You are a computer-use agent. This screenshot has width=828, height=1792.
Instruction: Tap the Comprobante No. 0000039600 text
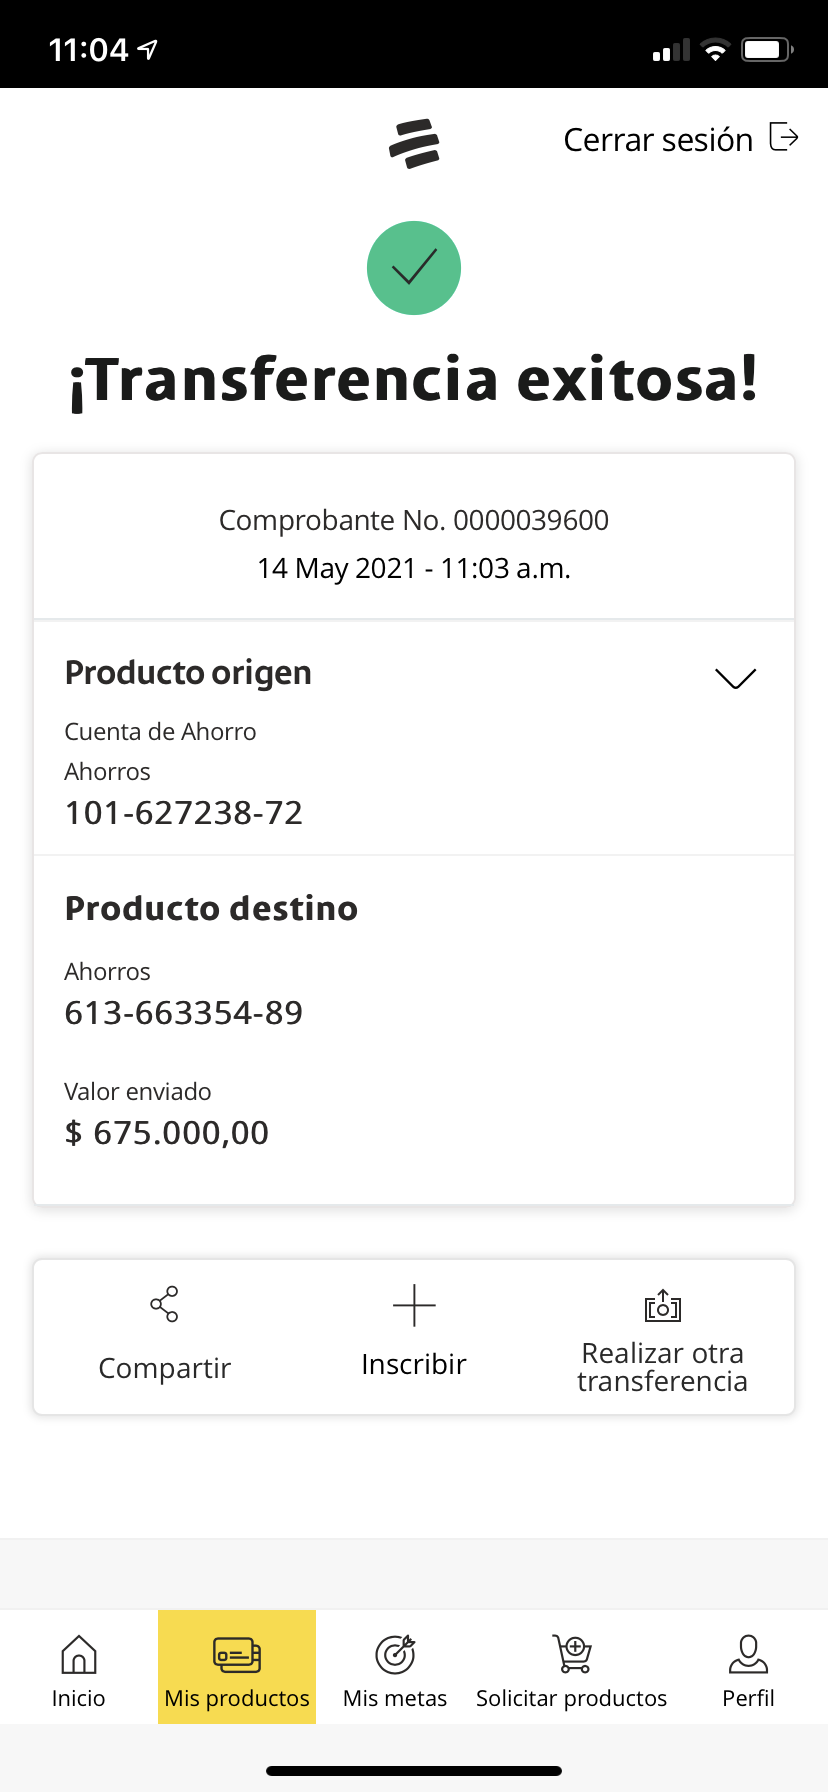(x=414, y=520)
